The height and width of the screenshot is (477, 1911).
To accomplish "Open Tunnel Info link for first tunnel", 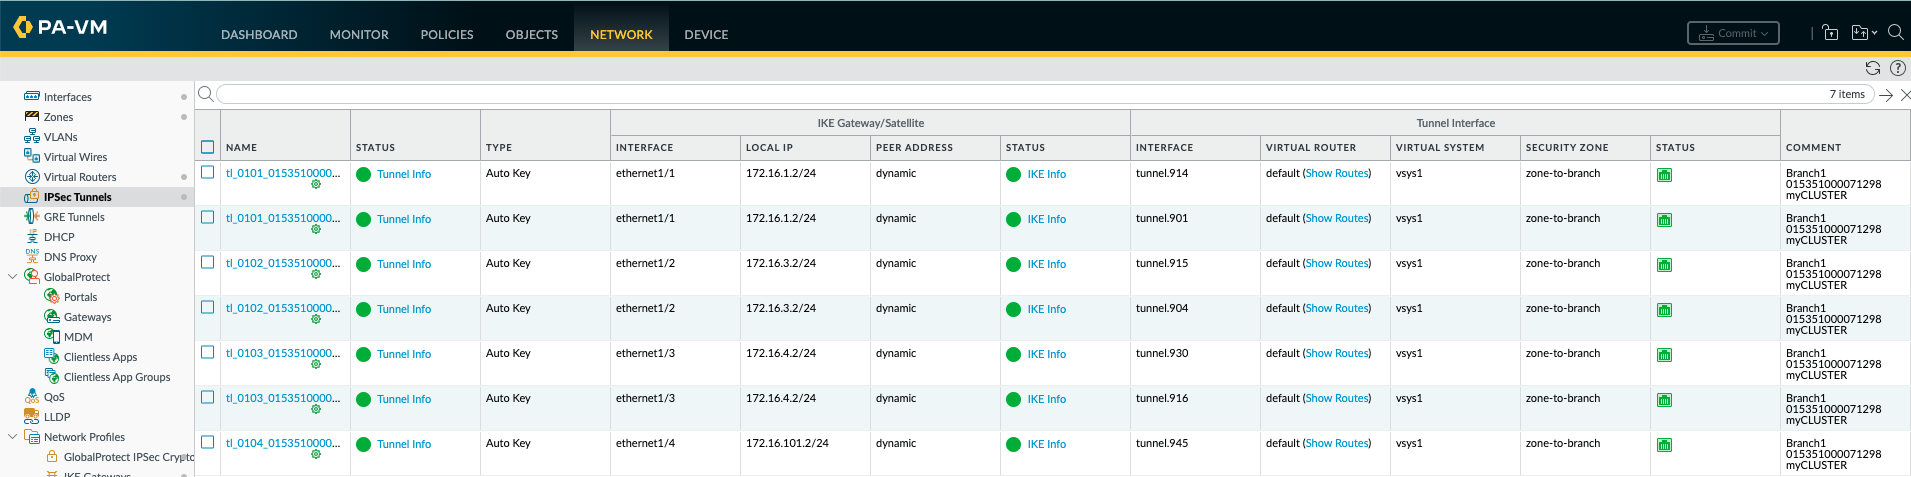I will point(404,174).
